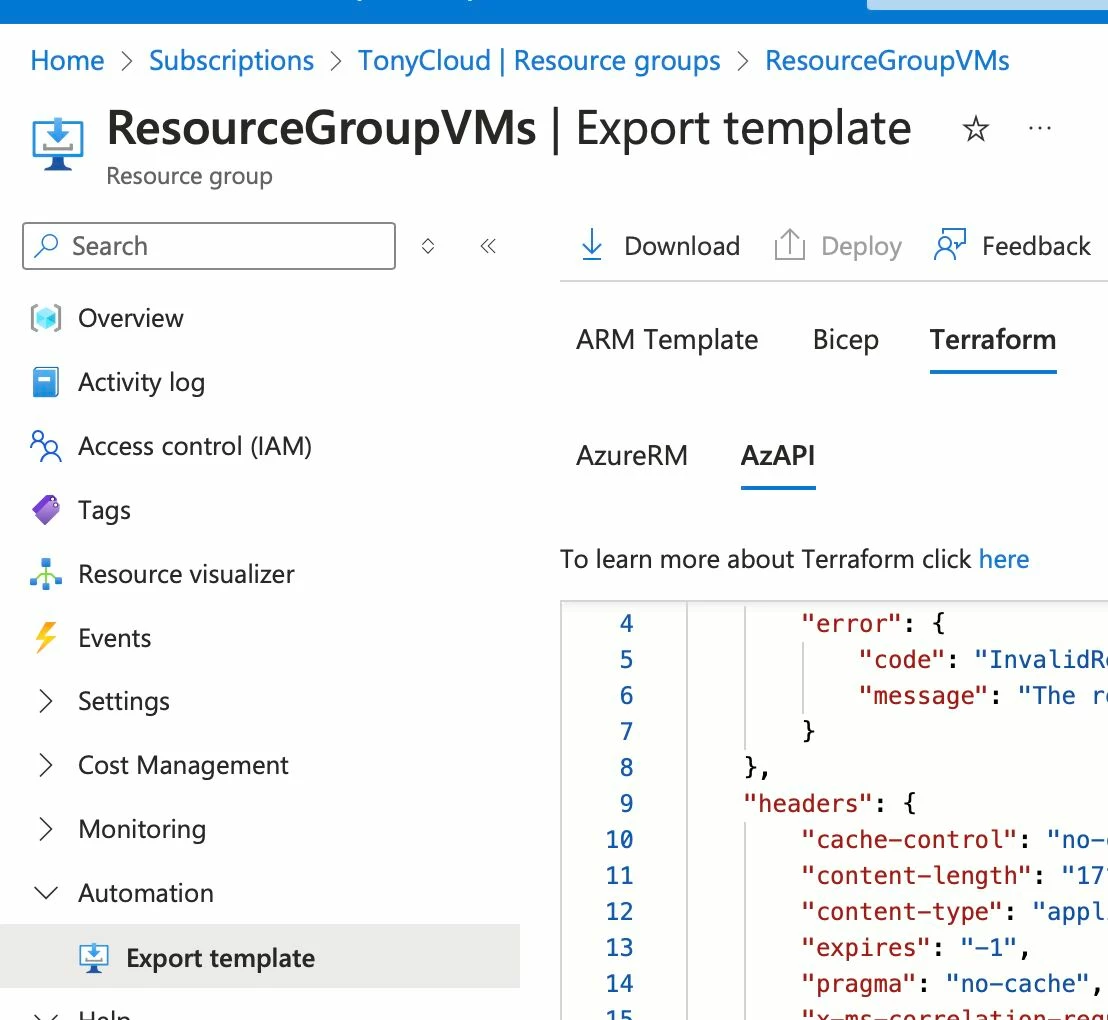Switch to the AzureRM sub-tab

(632, 455)
